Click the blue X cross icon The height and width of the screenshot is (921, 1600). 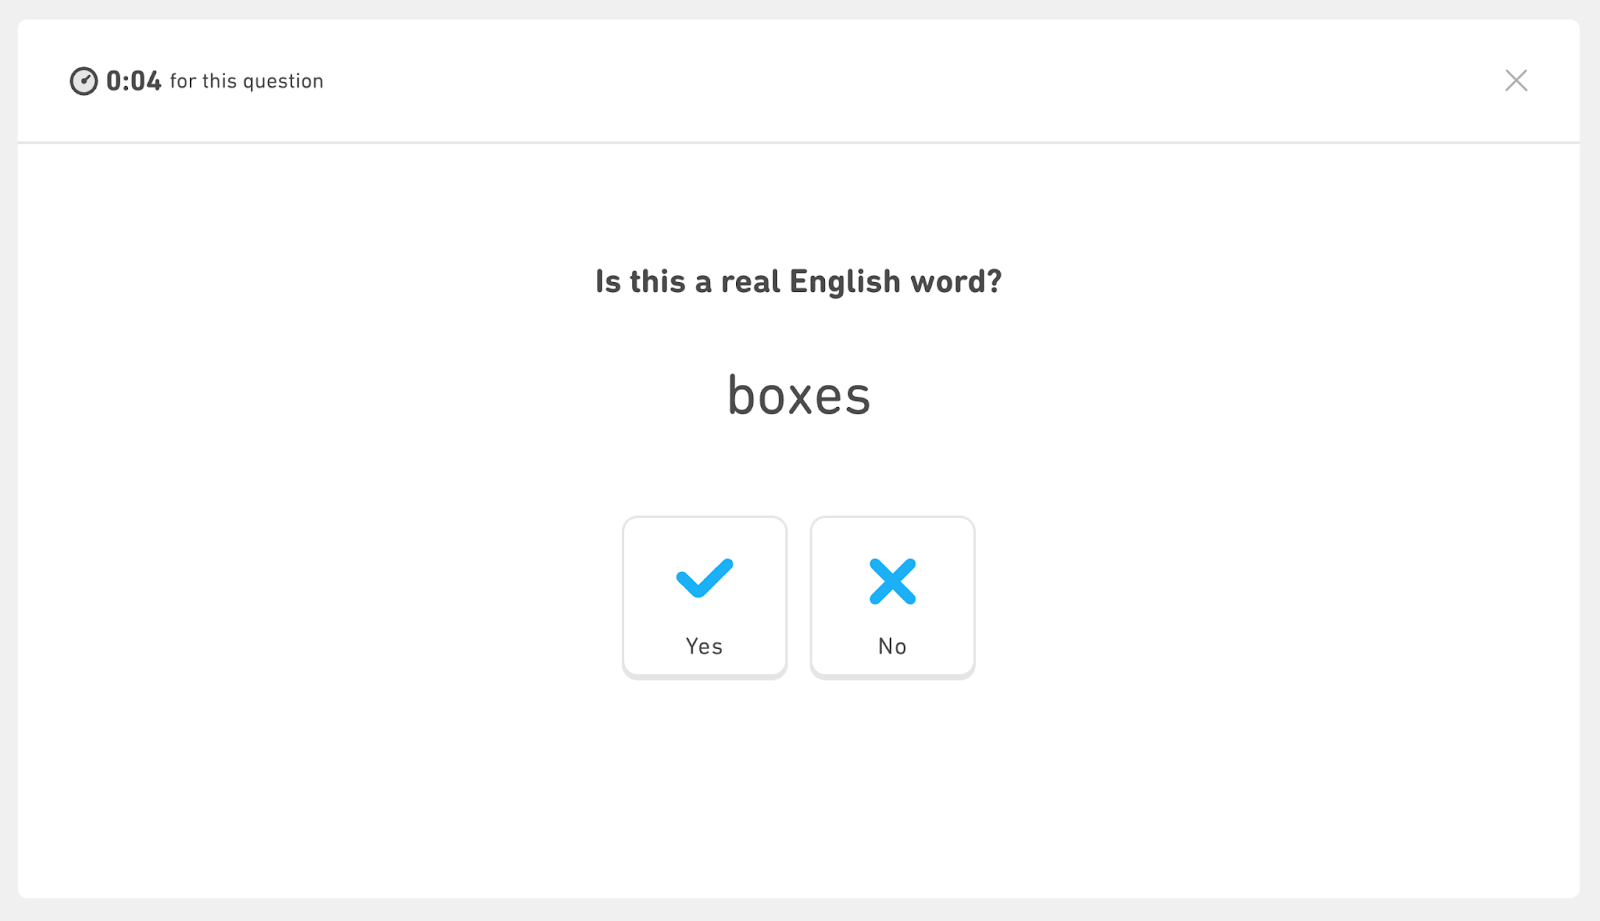[892, 581]
